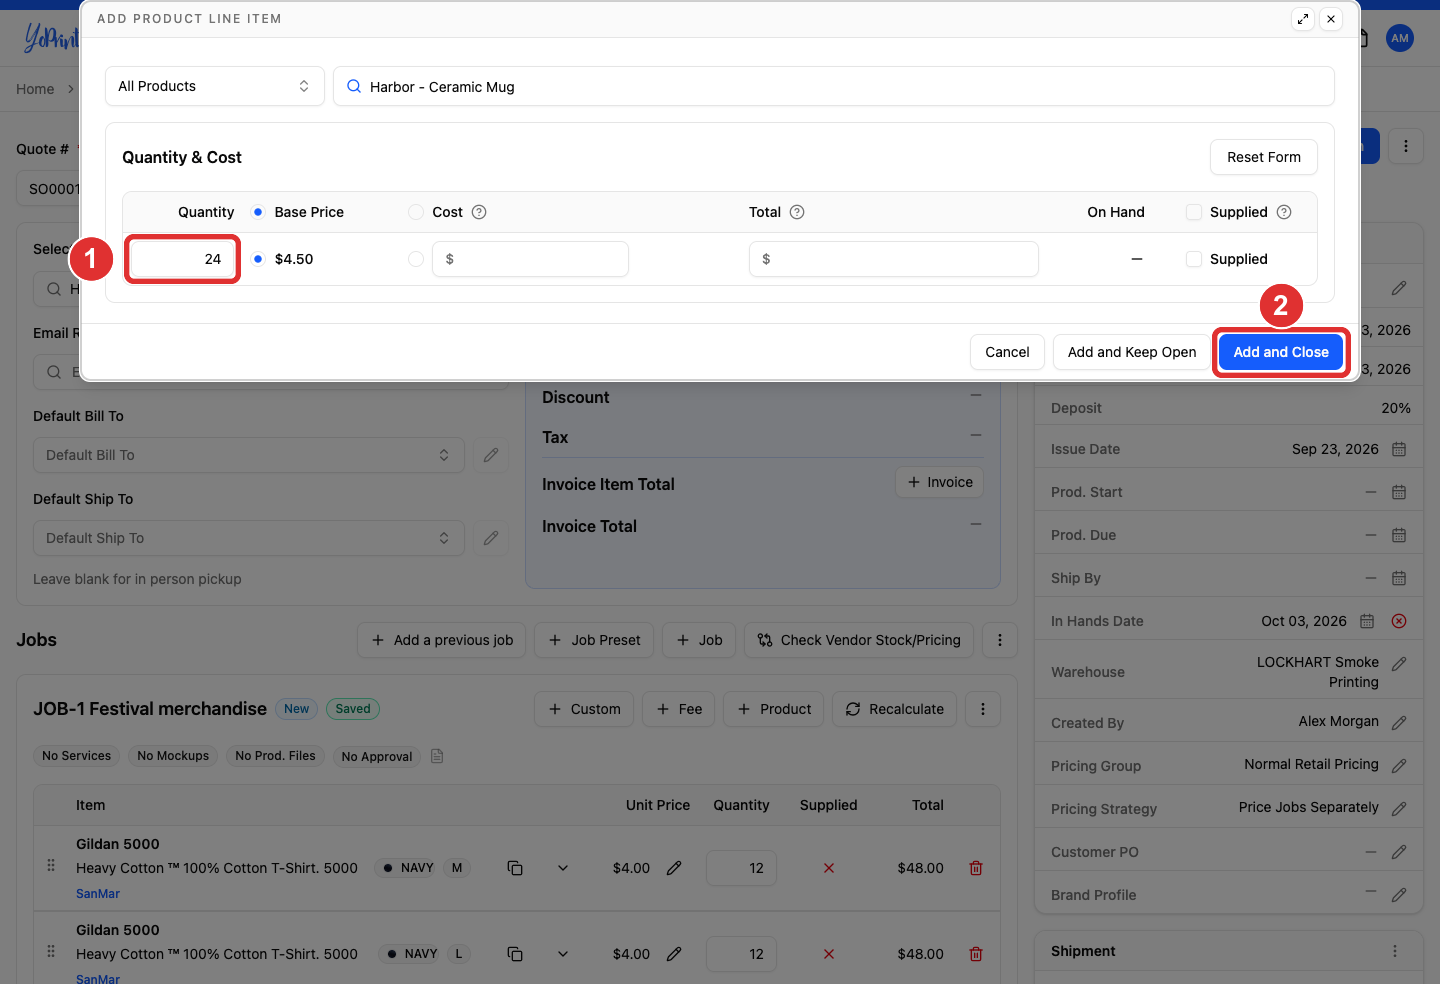This screenshot has width=1440, height=984.
Task: Toggle the Supplied header checkbox
Action: point(1194,212)
